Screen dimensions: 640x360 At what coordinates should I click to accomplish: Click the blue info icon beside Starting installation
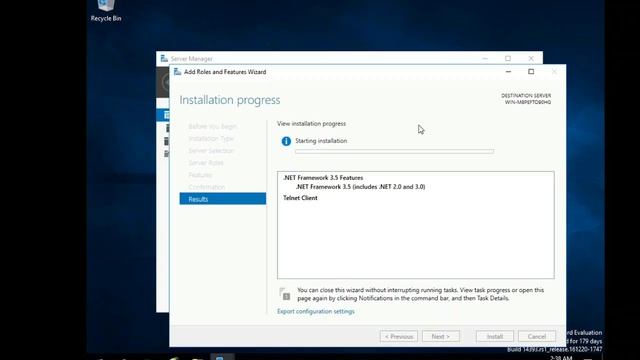(286, 141)
